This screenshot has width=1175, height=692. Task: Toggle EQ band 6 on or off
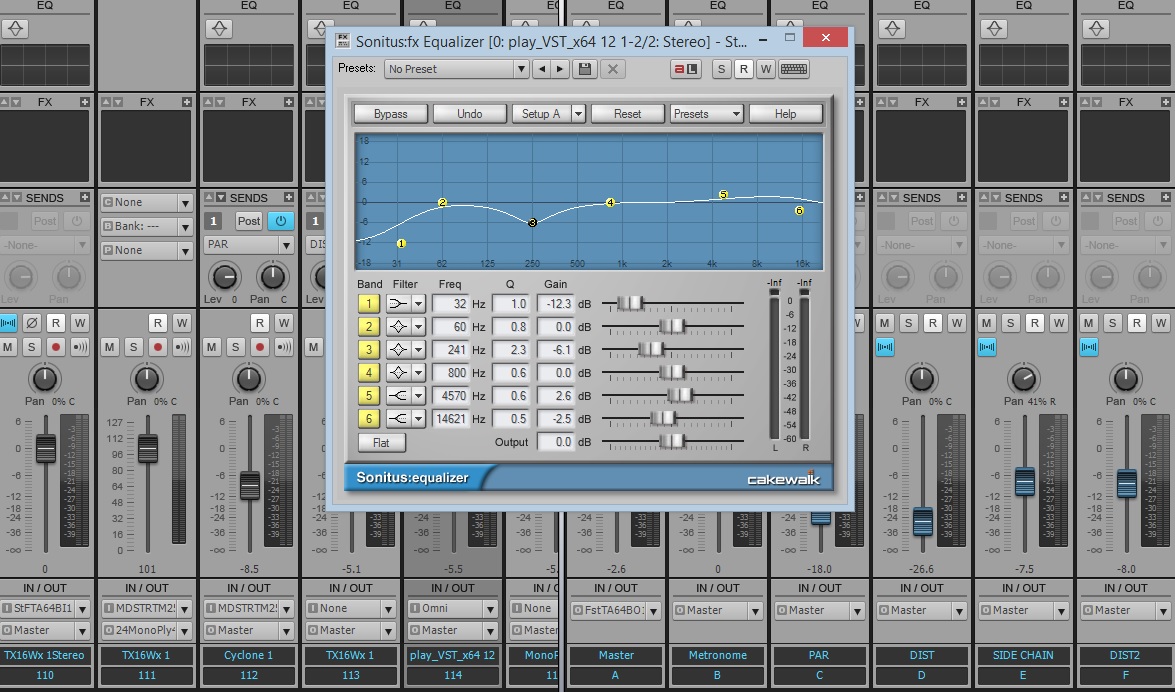click(x=369, y=418)
